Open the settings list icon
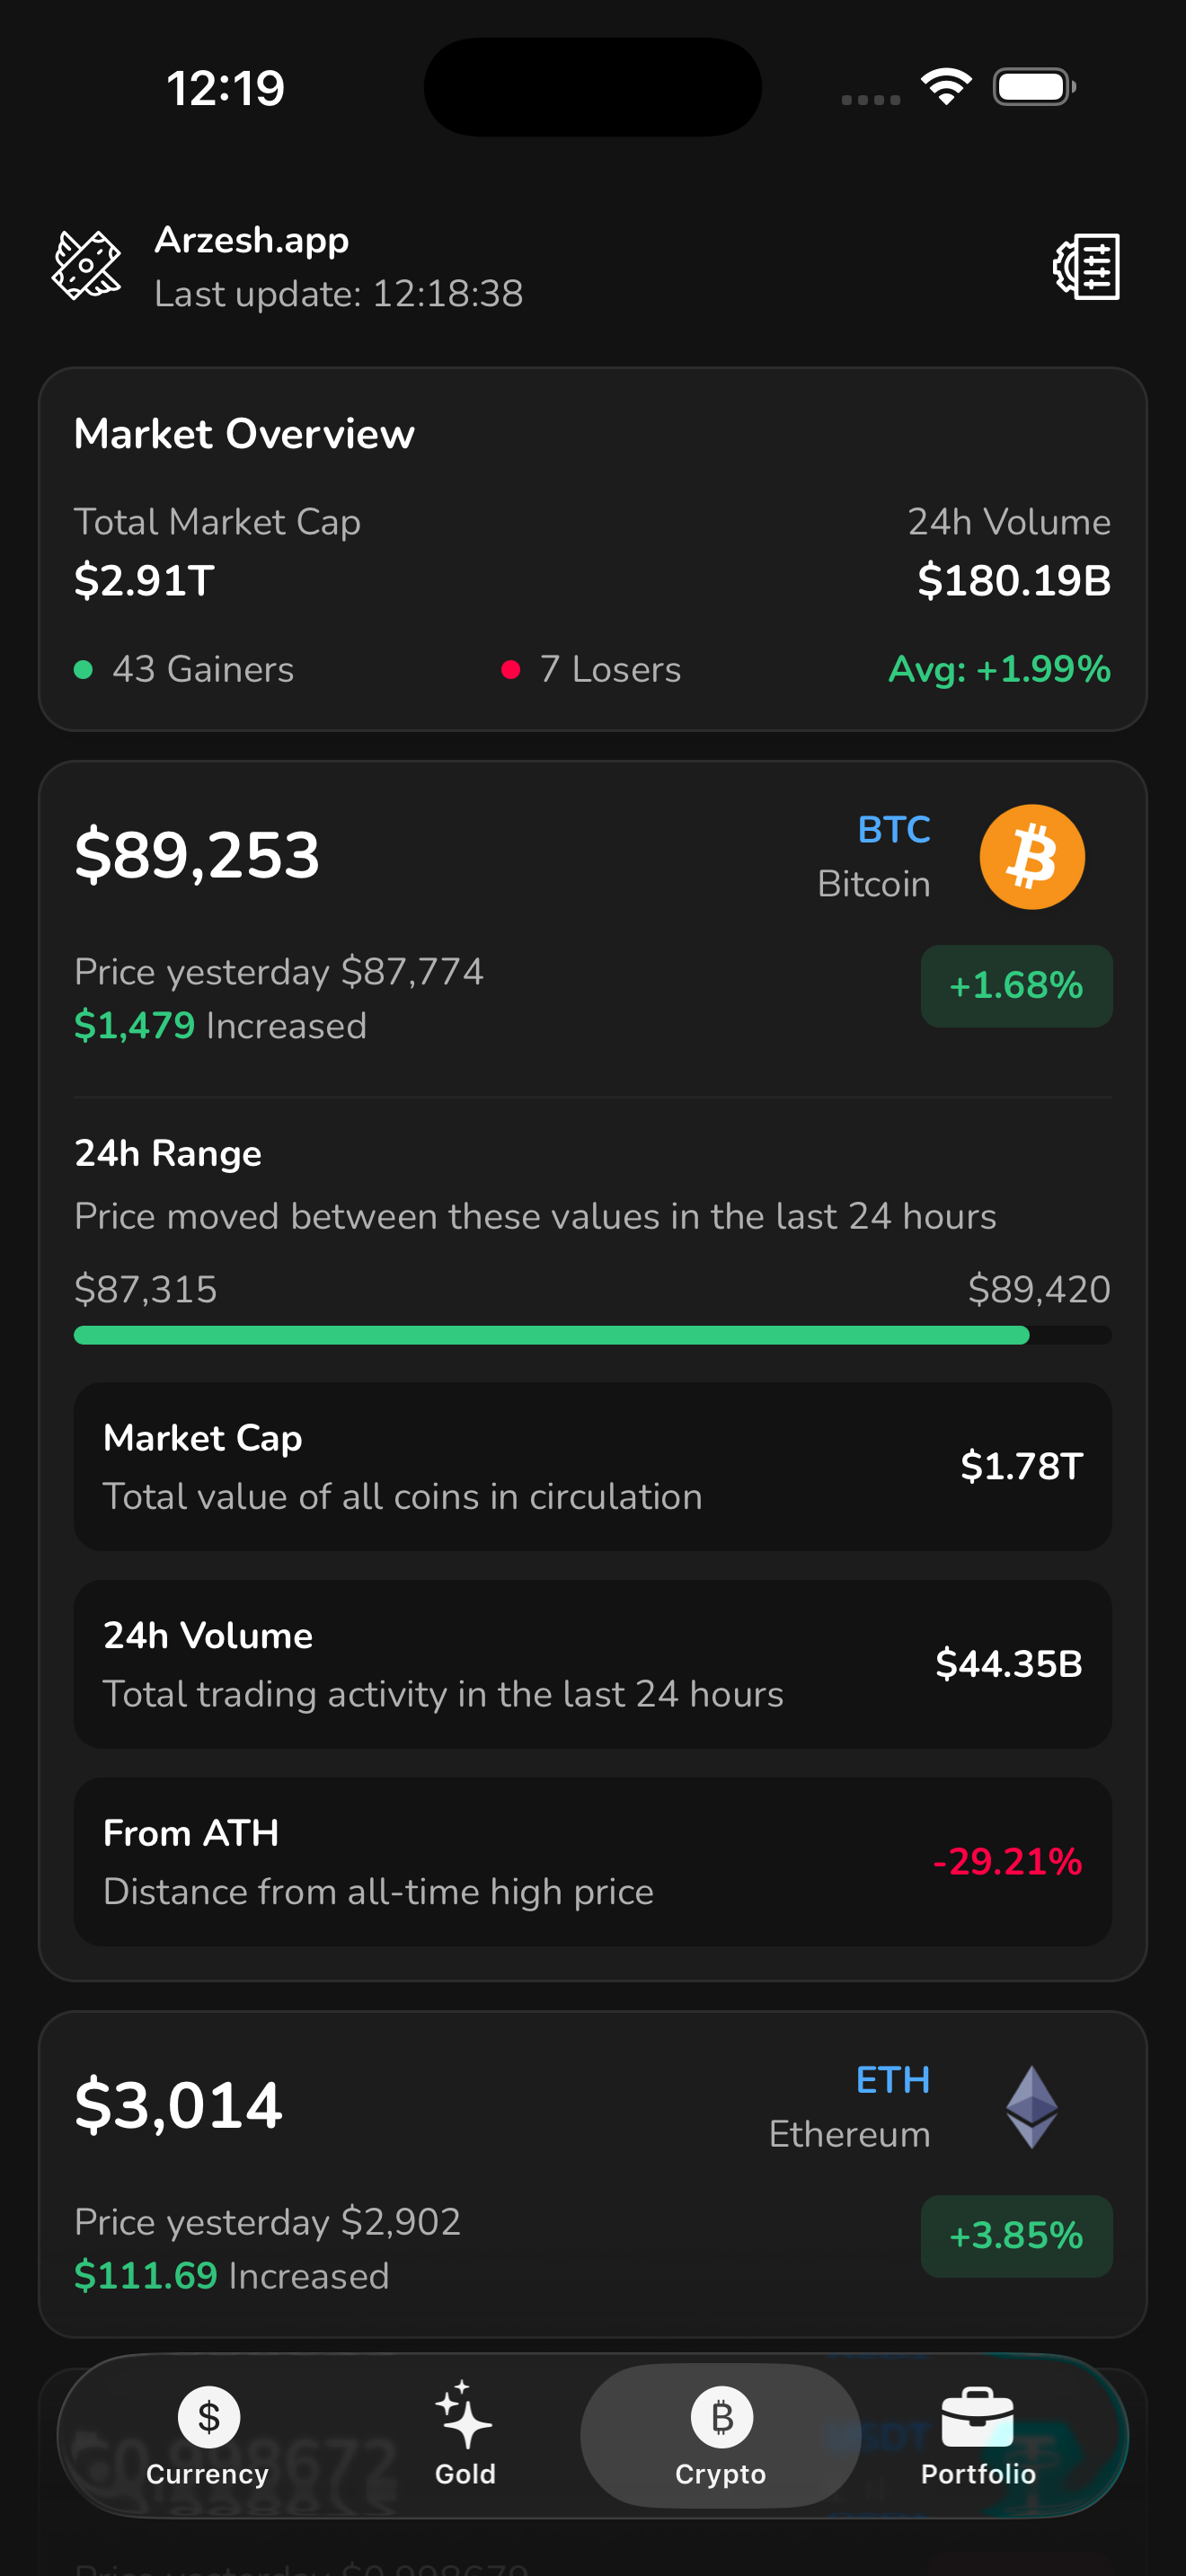Screen dimensions: 1186x2576 pyautogui.click(x=1086, y=267)
